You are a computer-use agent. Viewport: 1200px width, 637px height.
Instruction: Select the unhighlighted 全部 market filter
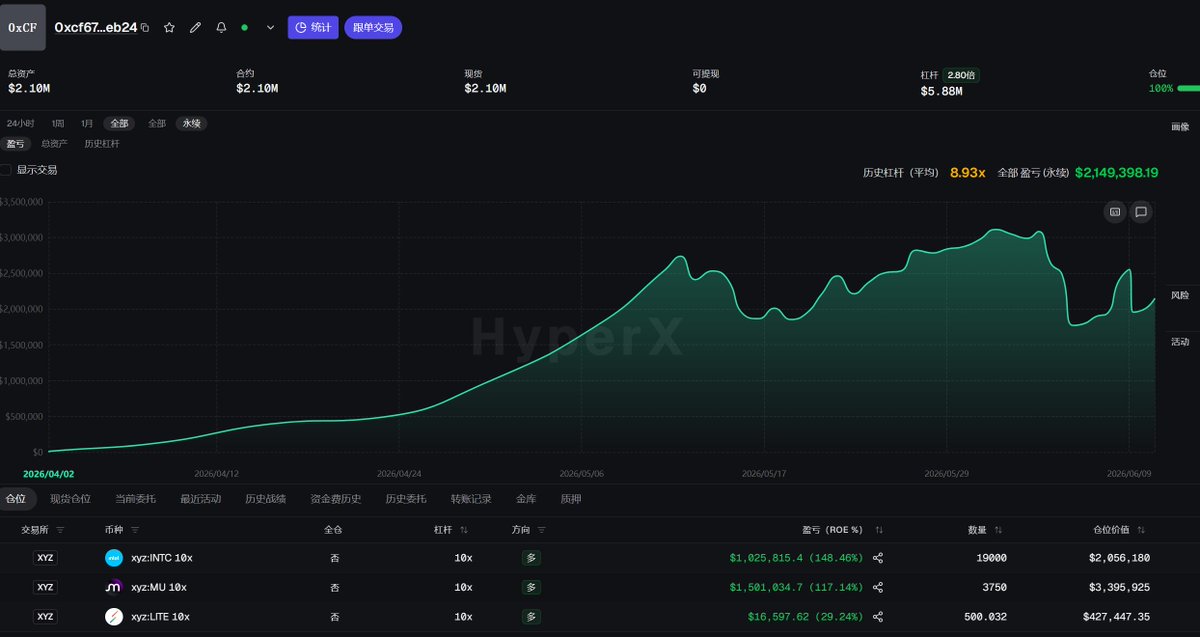[157, 123]
